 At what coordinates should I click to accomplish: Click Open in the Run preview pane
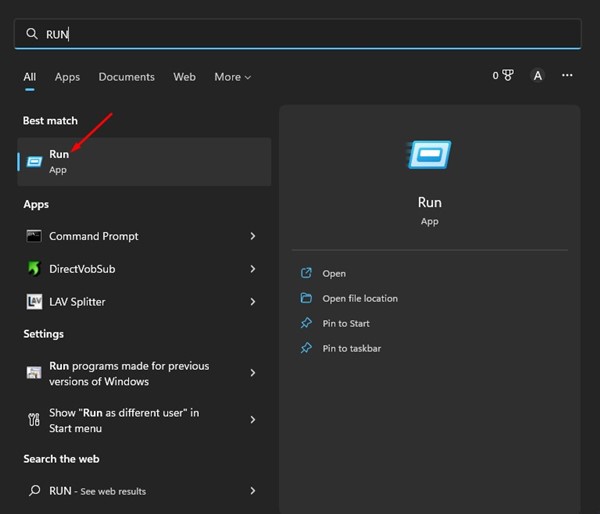click(333, 273)
